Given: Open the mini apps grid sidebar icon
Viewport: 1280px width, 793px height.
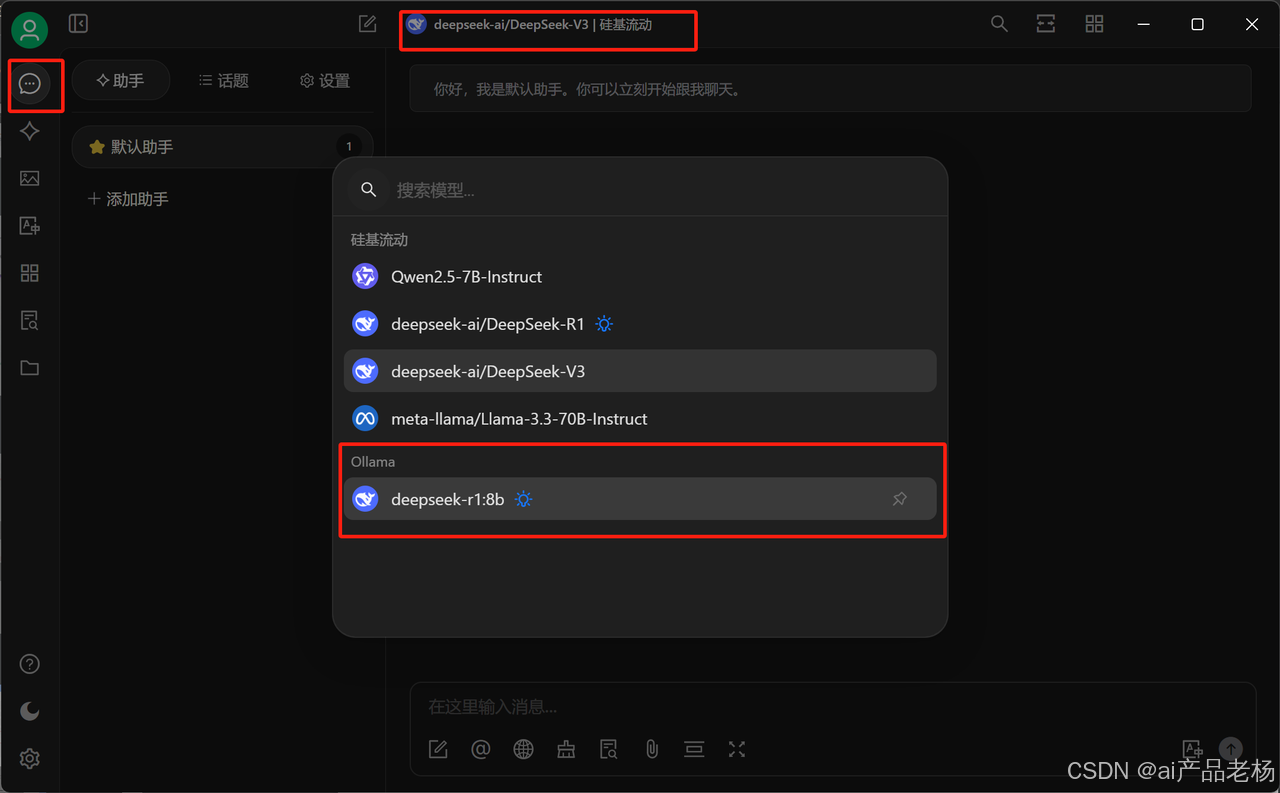Looking at the screenshot, I should point(30,273).
